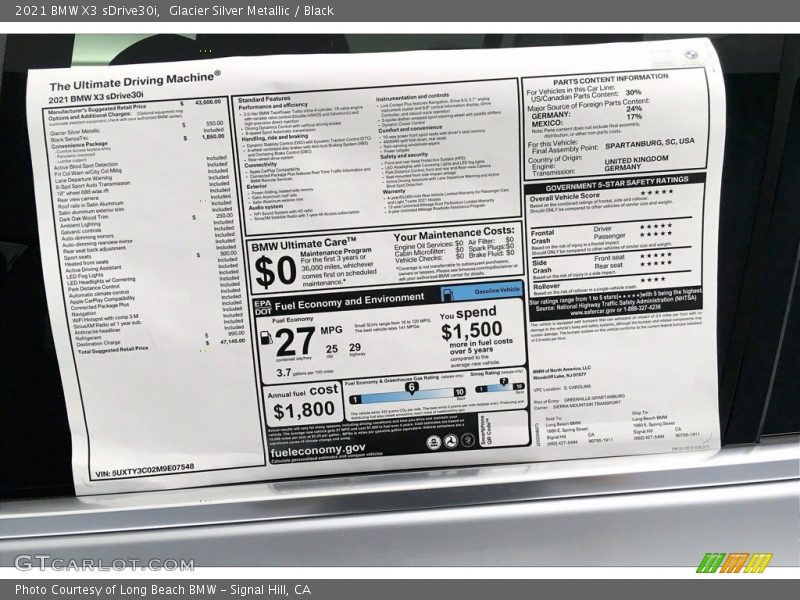800x600 pixels.
Task: Click the colorful striped logo in the bottom corner
Action: 734,562
